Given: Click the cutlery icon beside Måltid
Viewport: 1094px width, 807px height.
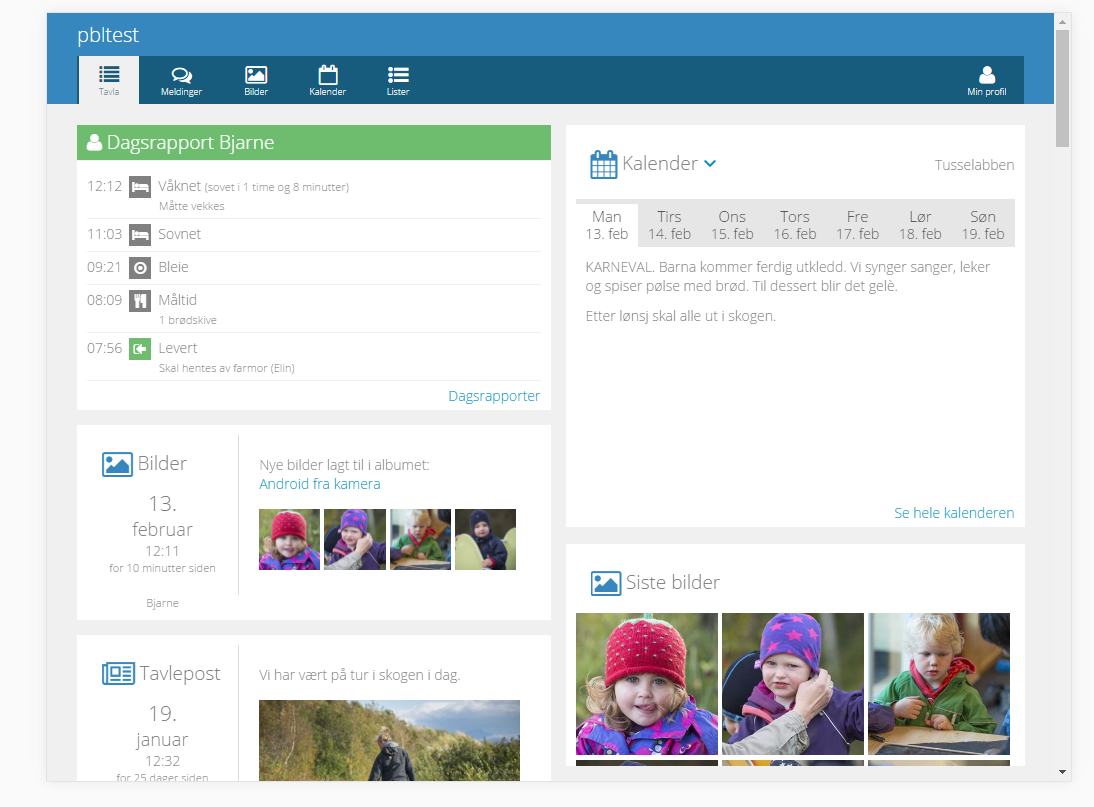Looking at the screenshot, I should coord(140,301).
